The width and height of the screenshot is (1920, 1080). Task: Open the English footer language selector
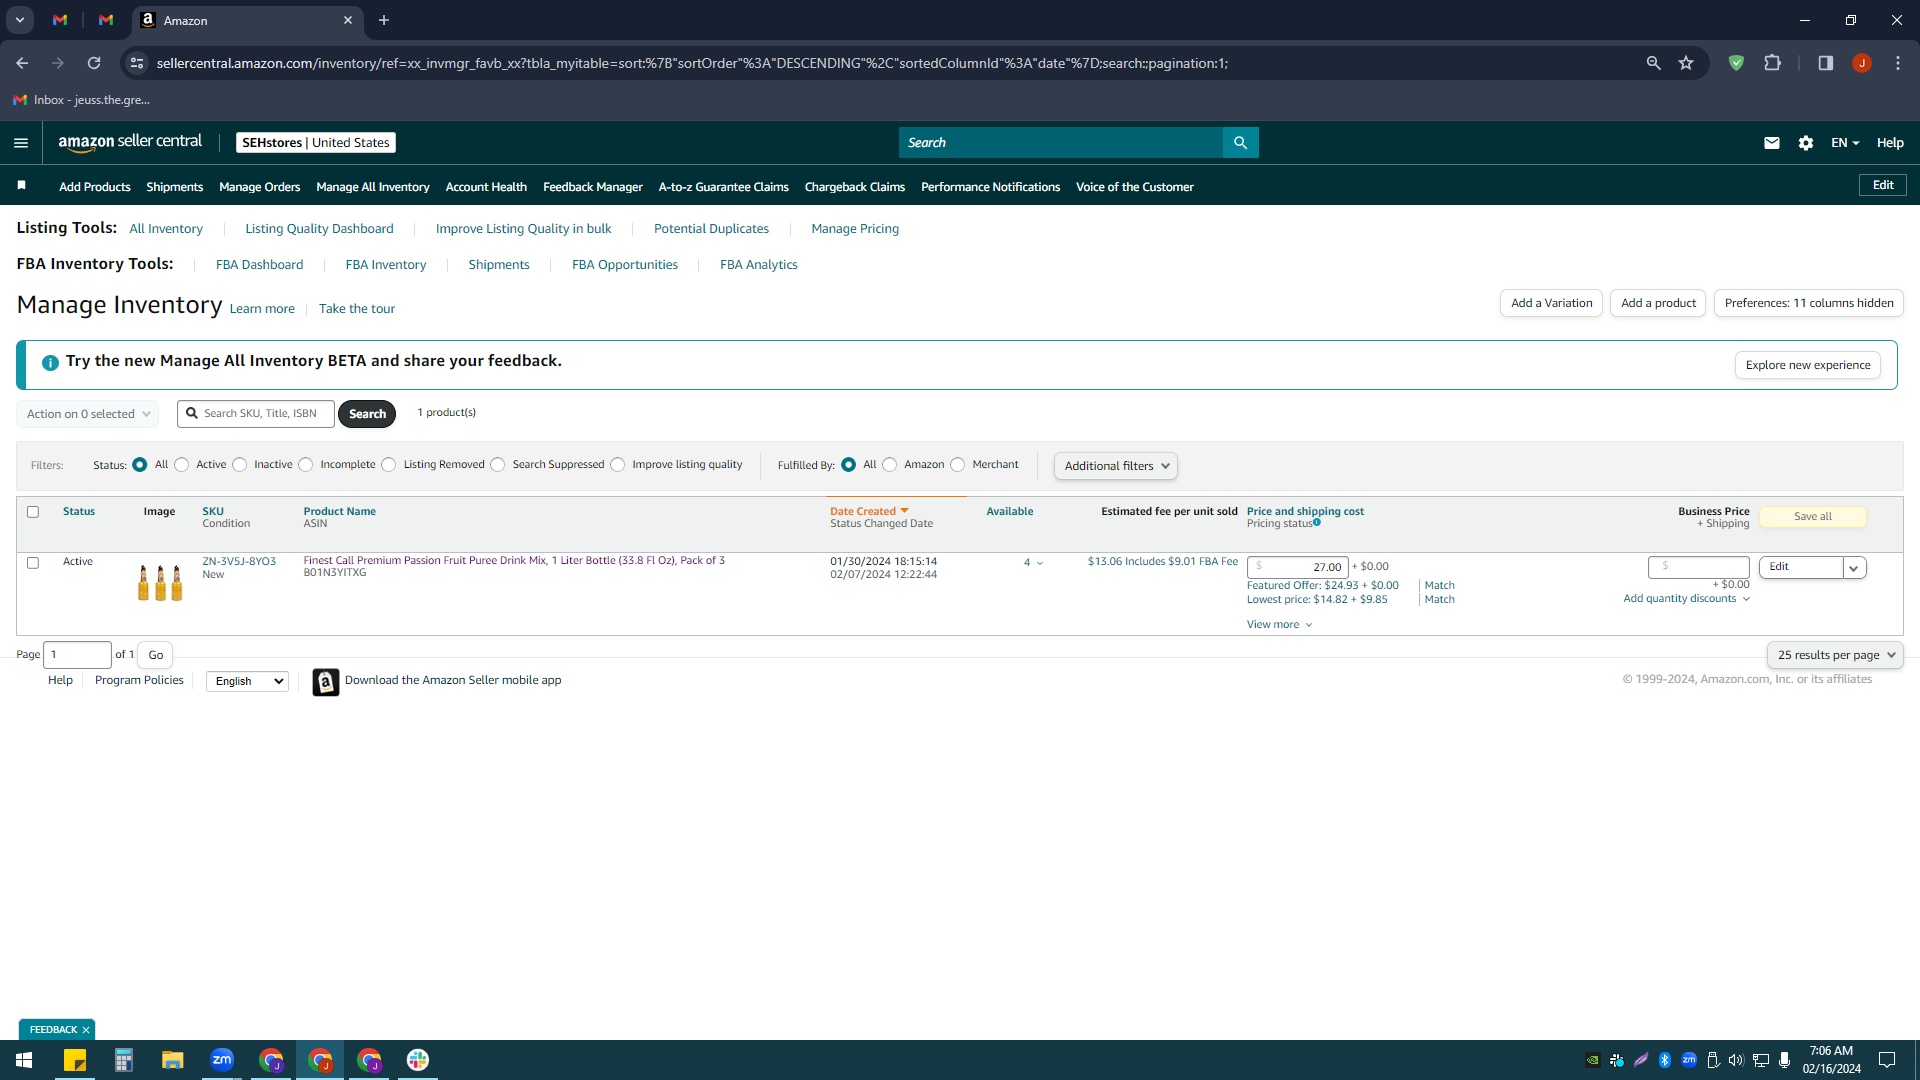247,681
